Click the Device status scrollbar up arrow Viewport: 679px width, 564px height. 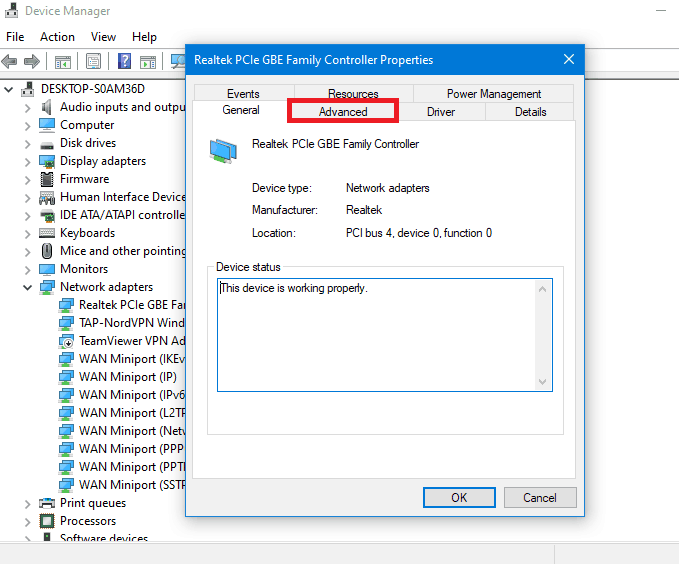tap(542, 289)
